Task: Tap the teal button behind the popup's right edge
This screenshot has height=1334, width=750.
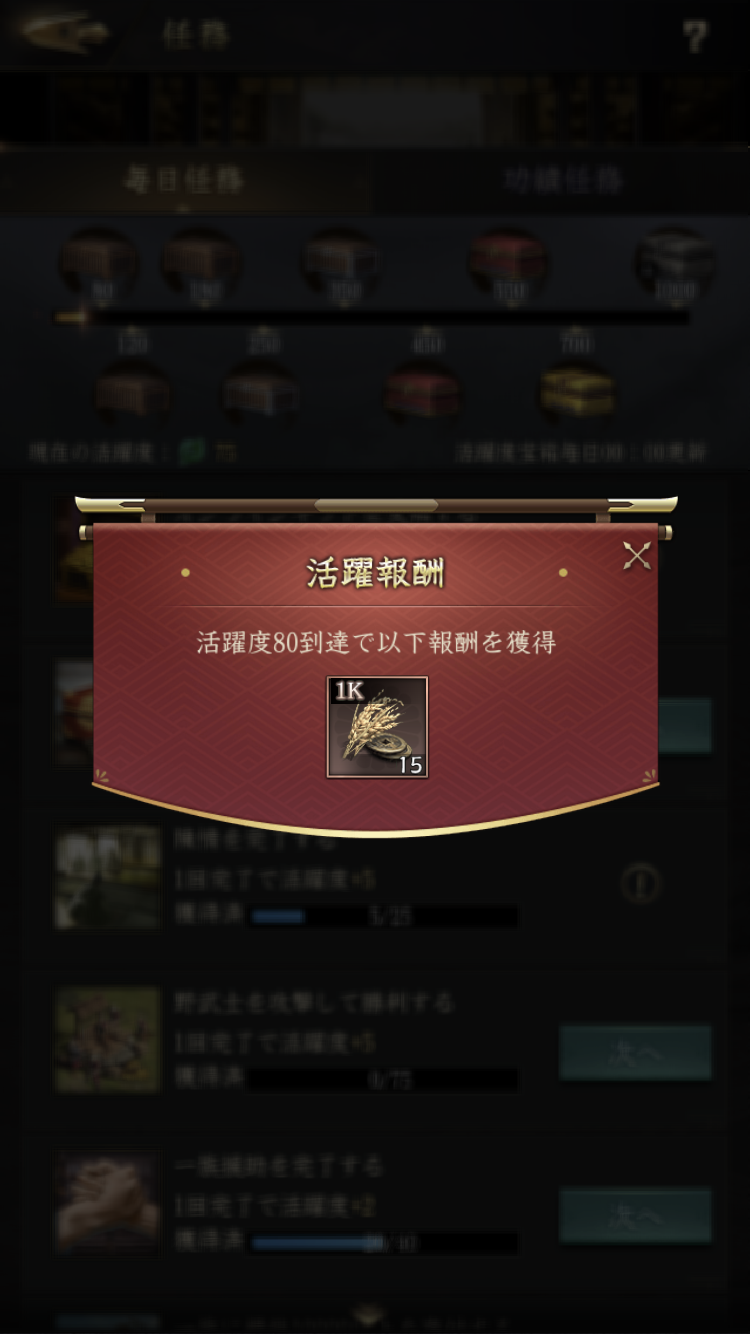Action: (685, 725)
